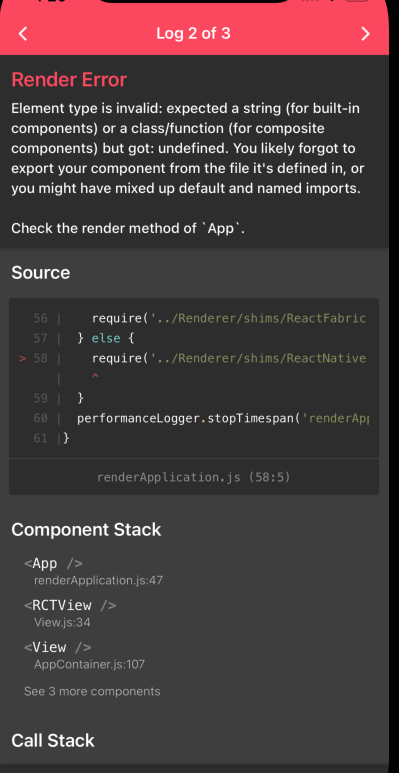Open renderApplication.js (58:5) source file link
The height and width of the screenshot is (773, 399).
[194, 477]
